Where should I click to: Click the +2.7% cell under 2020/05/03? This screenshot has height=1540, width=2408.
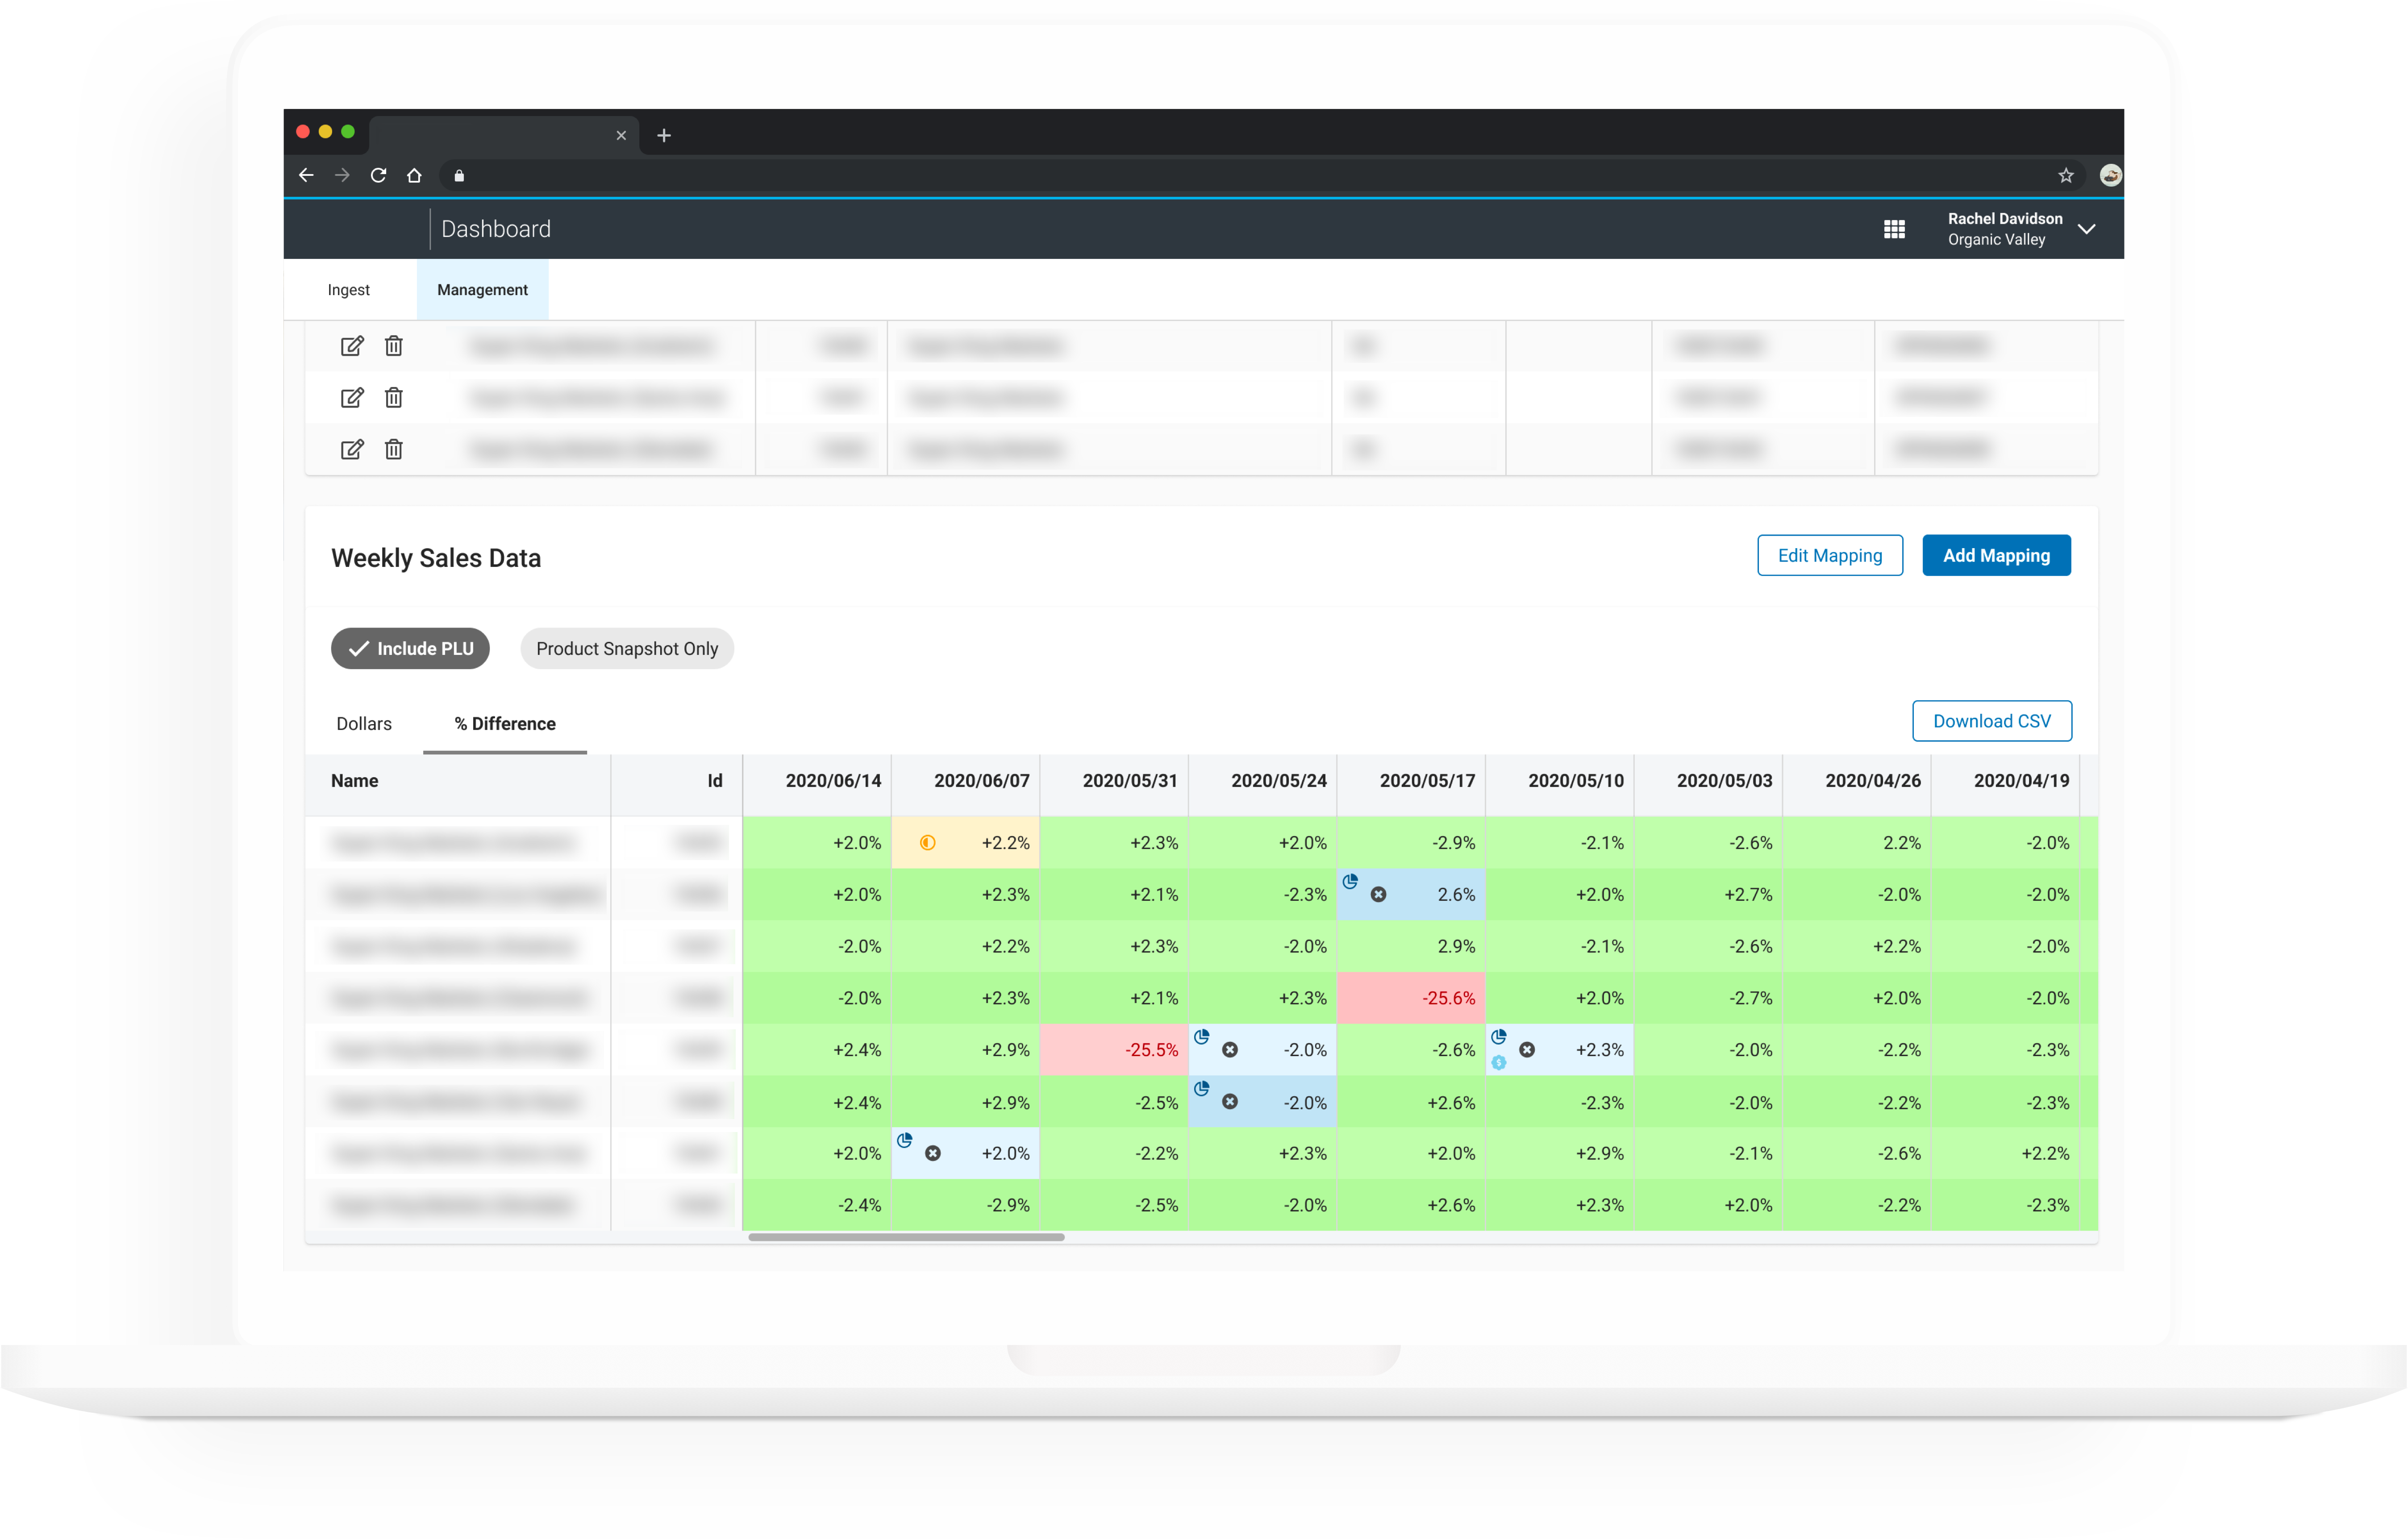(1708, 895)
